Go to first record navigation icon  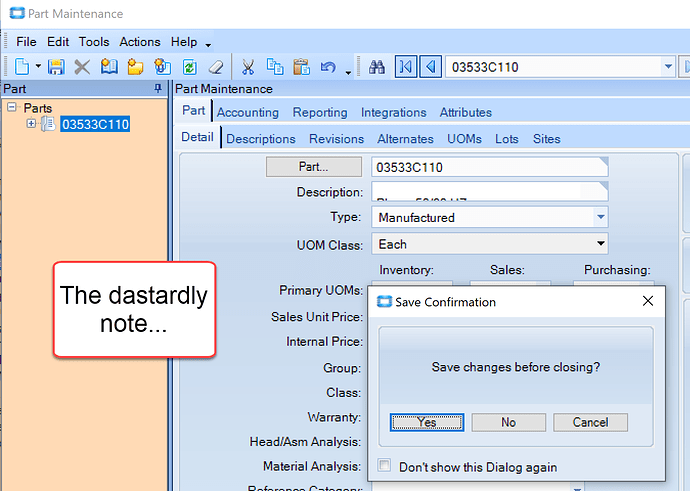coord(406,67)
